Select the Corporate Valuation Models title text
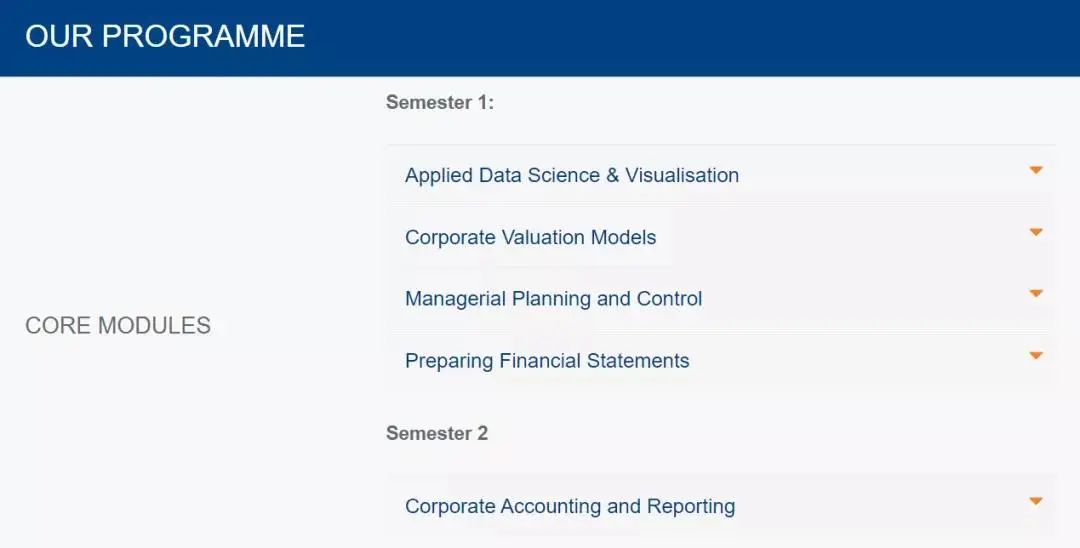Screen dimensions: 1080x548 (530, 238)
